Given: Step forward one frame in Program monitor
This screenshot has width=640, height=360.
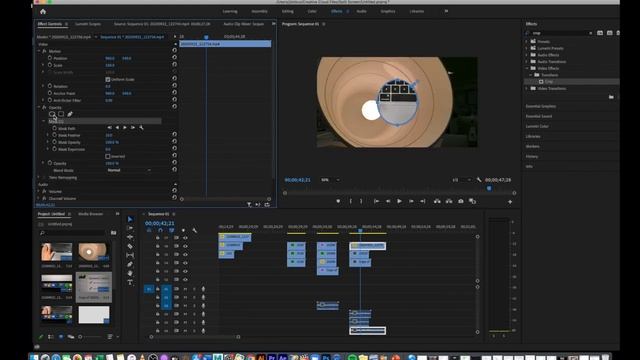Looking at the screenshot, I should (411, 201).
